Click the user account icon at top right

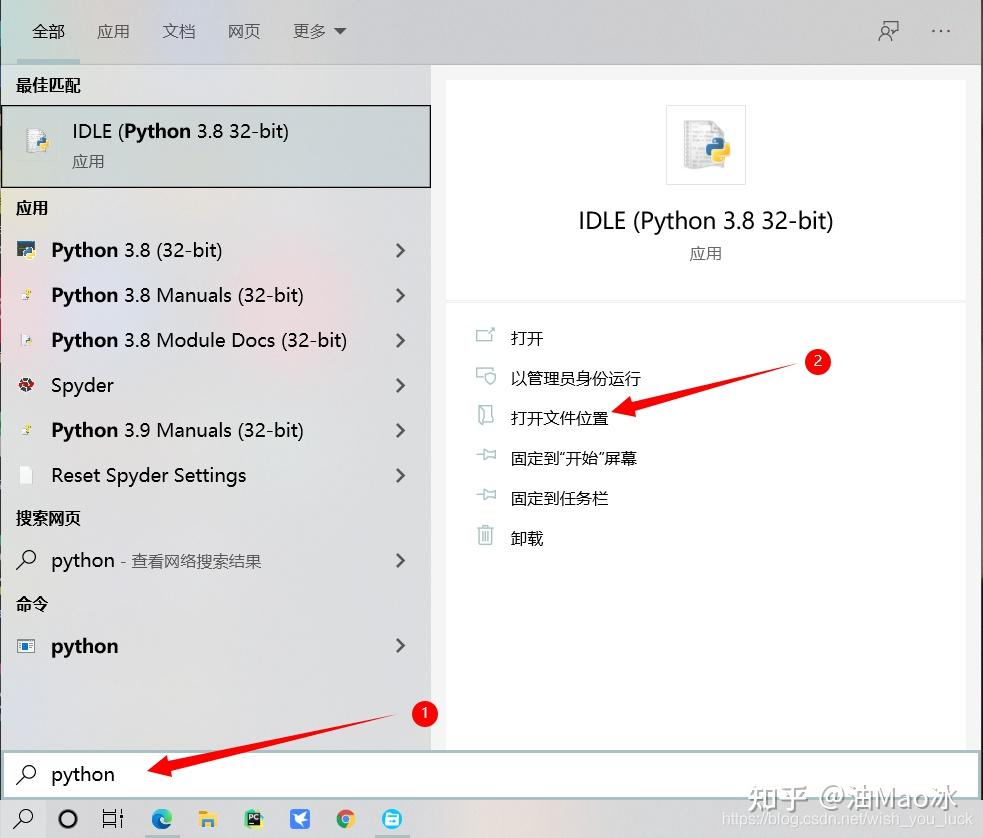coord(888,31)
